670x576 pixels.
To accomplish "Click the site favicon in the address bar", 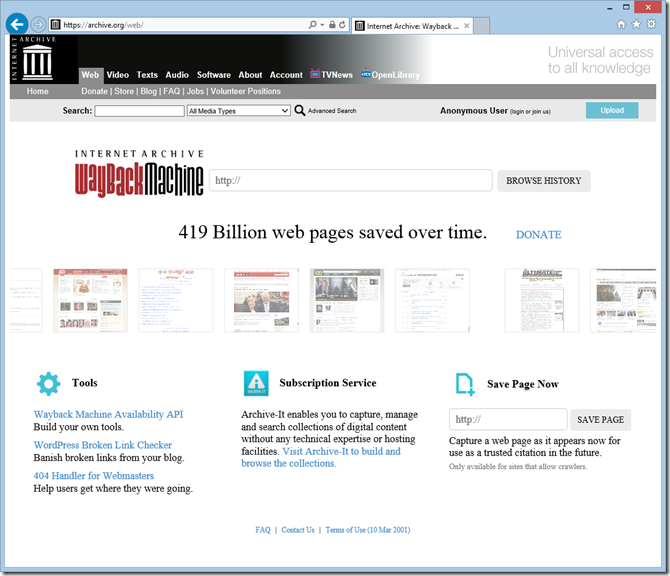I will (x=56, y=25).
